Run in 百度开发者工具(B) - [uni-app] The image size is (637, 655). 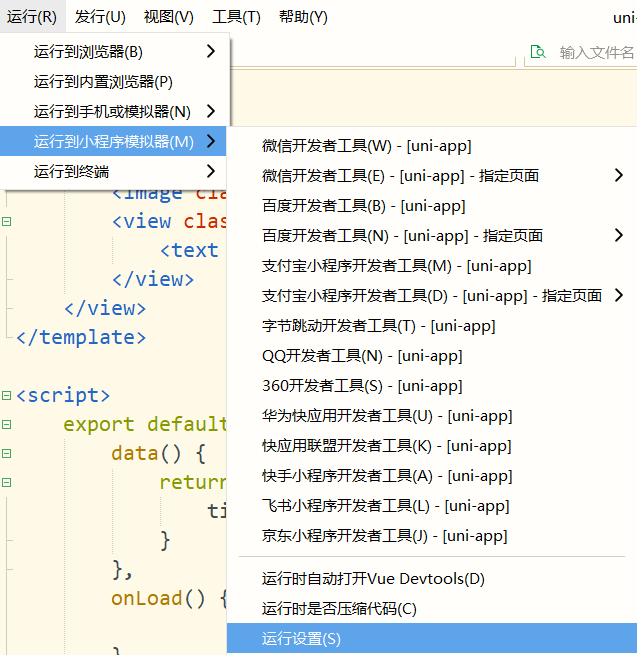coord(432,206)
